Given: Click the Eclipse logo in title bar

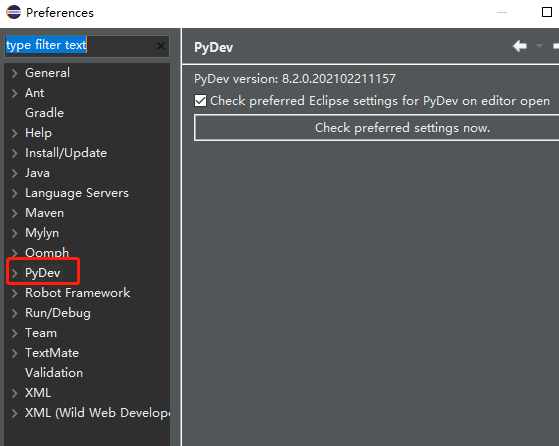Looking at the screenshot, I should 14,12.
